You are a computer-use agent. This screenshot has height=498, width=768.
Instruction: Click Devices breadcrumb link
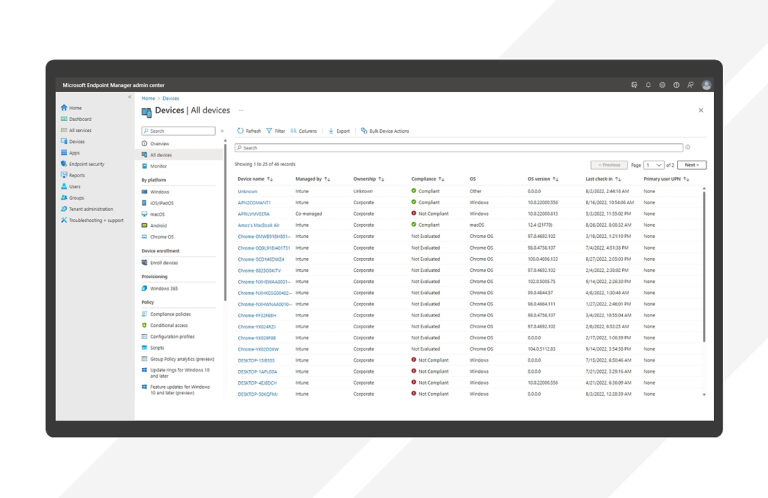click(171, 98)
